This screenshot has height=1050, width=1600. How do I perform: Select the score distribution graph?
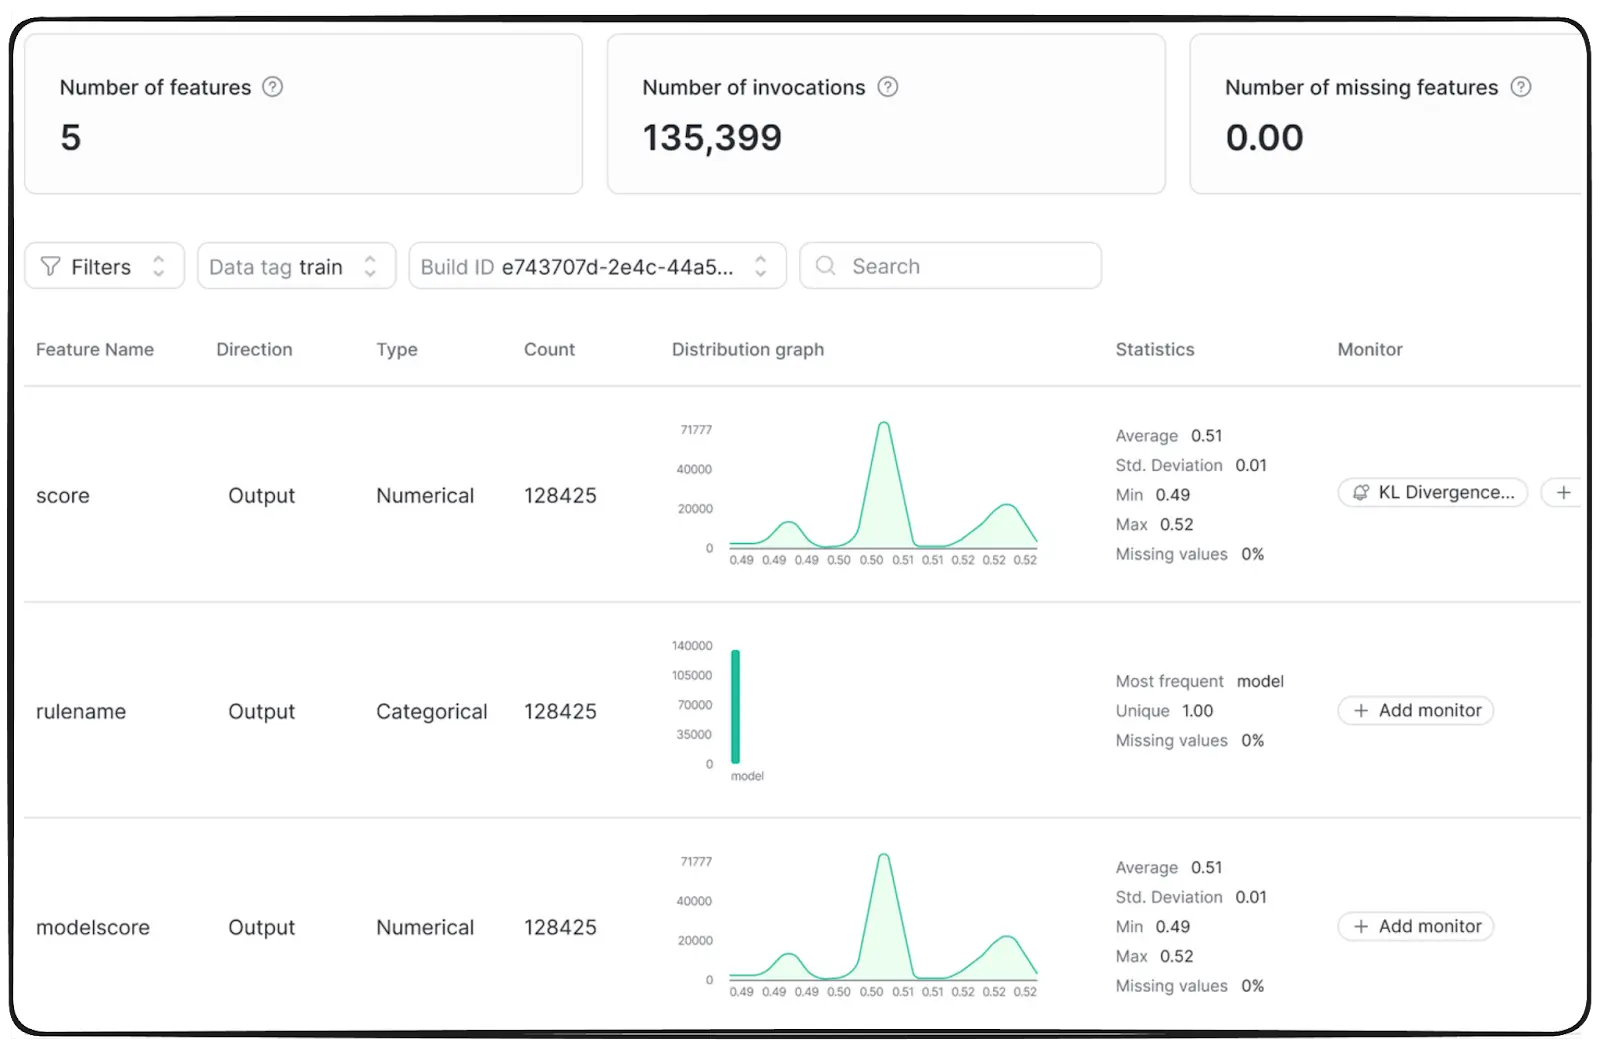pos(883,490)
